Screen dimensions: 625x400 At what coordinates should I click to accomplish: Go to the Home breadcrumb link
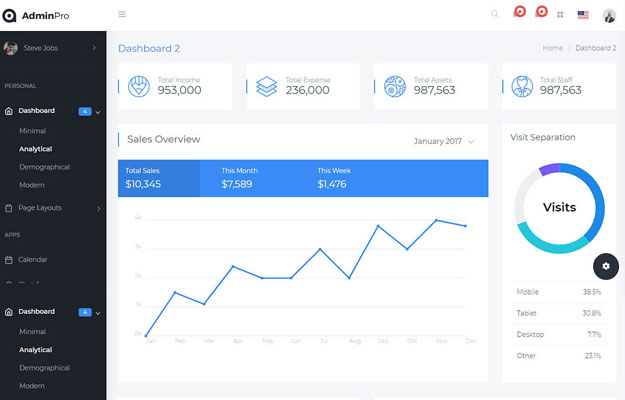click(552, 48)
